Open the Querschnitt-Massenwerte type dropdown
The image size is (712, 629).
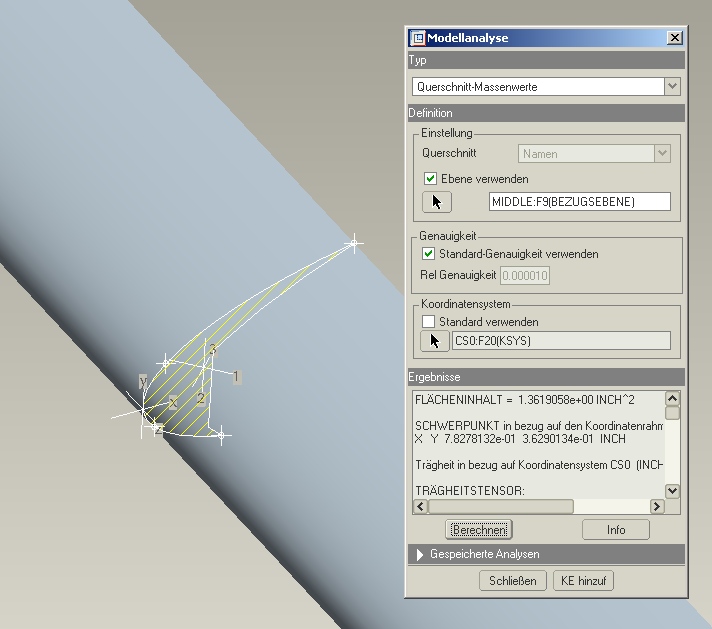coord(672,86)
